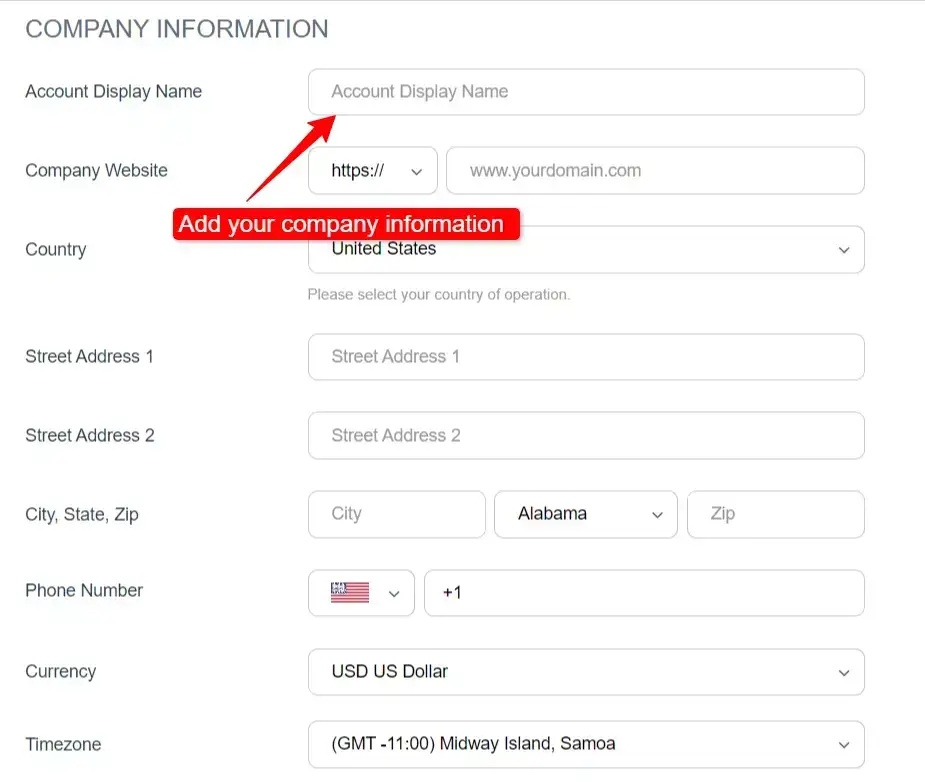925x782 pixels.
Task: Click the www.yourdomain.com website field
Action: [655, 170]
